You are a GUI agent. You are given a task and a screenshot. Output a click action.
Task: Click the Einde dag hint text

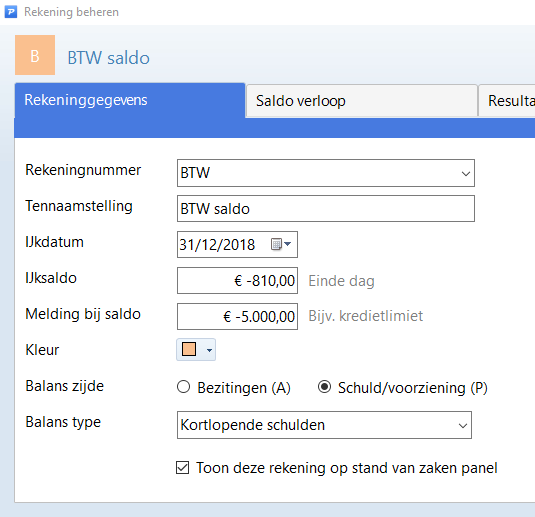tap(341, 281)
